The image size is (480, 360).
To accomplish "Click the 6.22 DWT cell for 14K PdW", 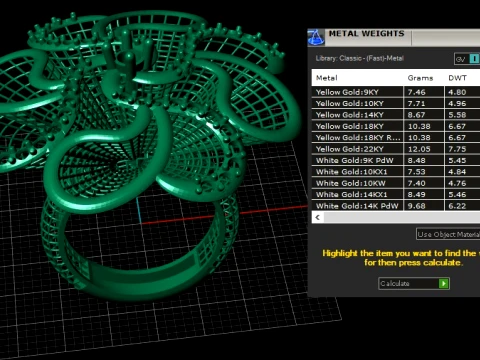I will 462,206.
